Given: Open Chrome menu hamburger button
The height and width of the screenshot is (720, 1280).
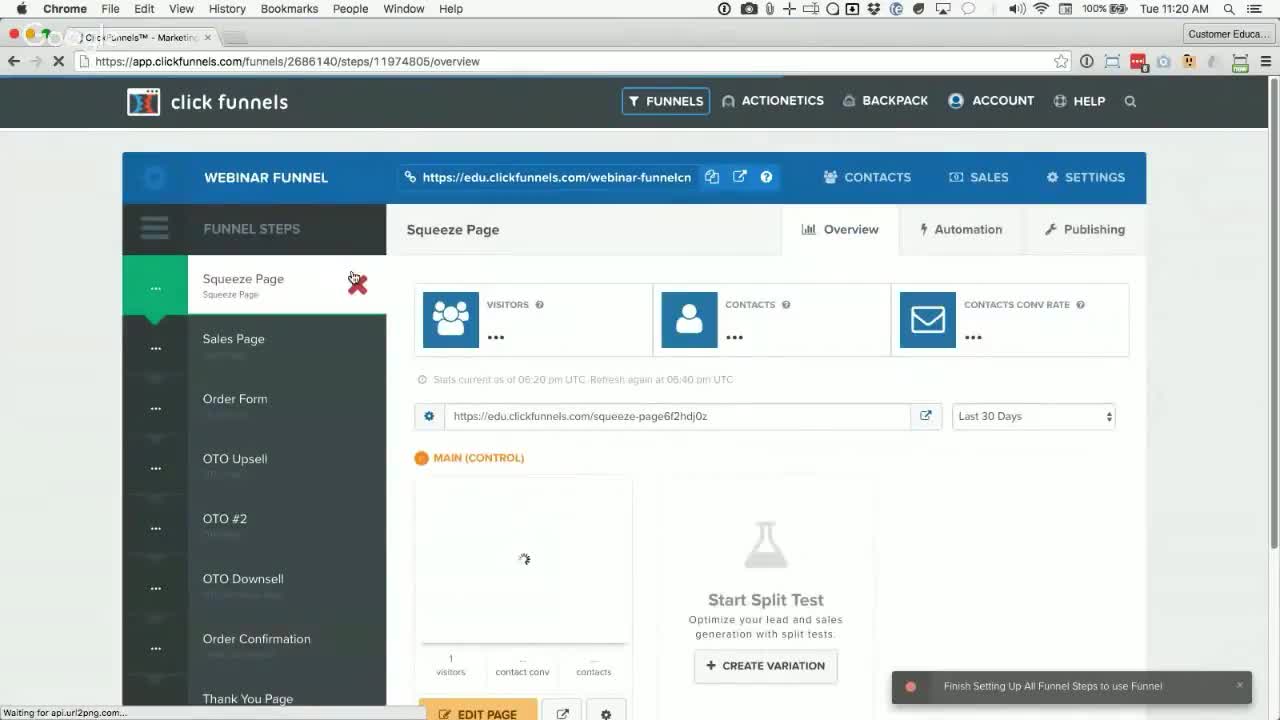Looking at the screenshot, I should pos(1265,61).
